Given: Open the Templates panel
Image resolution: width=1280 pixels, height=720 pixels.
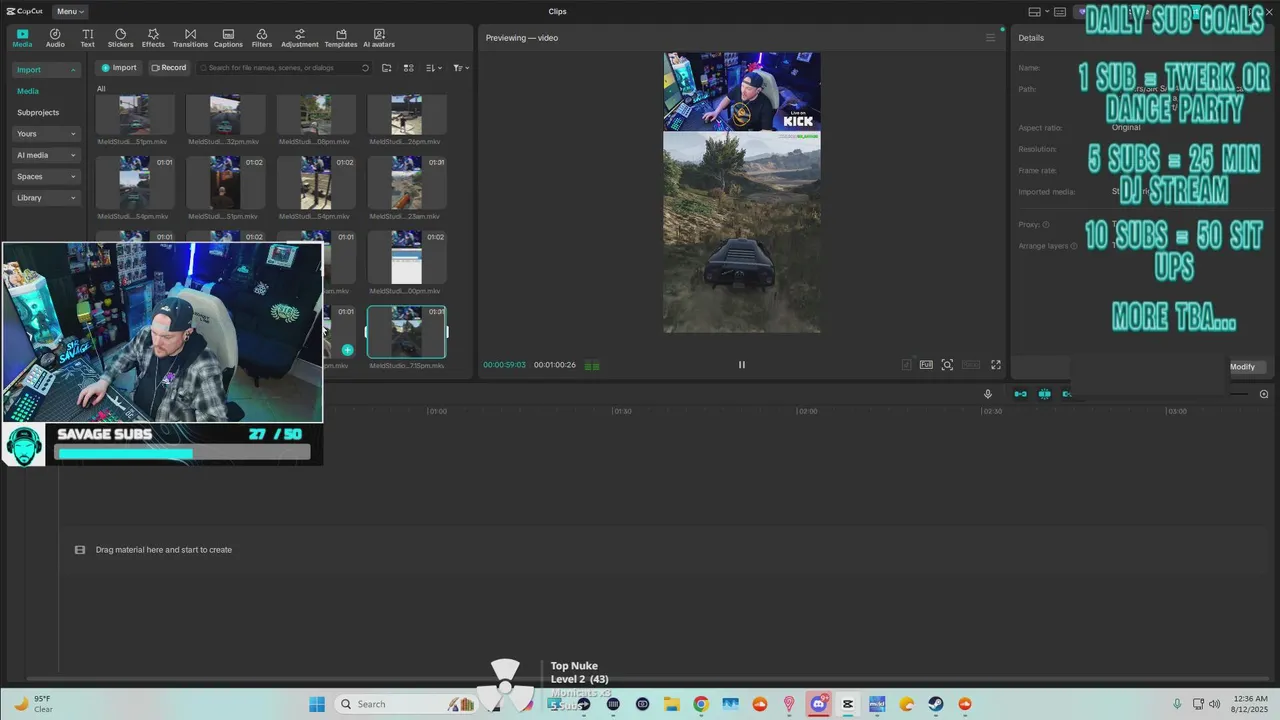Looking at the screenshot, I should tap(341, 38).
